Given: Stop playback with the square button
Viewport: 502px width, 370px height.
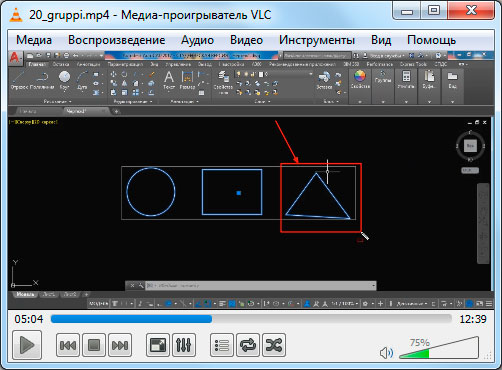Looking at the screenshot, I should coord(94,345).
